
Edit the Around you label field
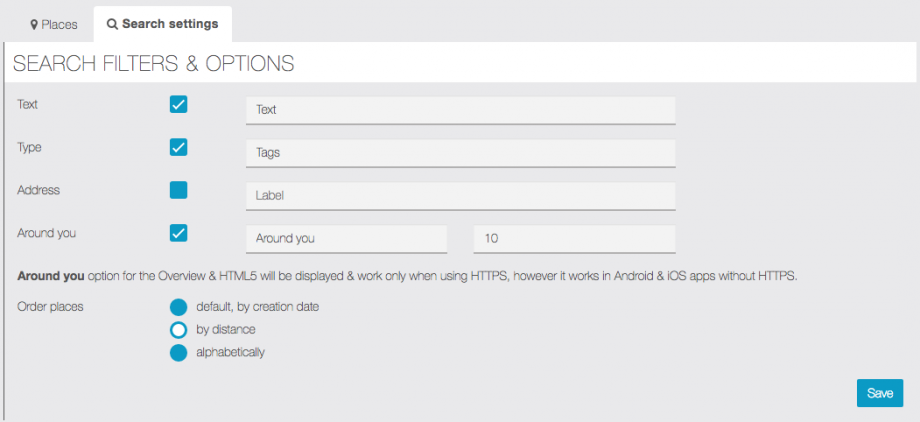click(346, 239)
